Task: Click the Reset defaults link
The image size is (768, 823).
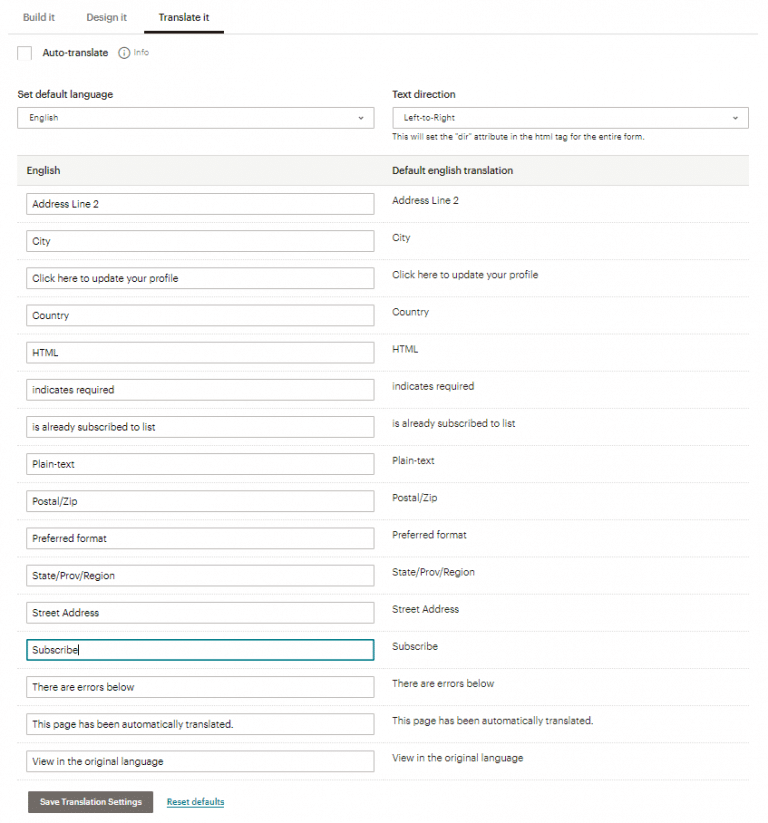Action: tap(194, 801)
